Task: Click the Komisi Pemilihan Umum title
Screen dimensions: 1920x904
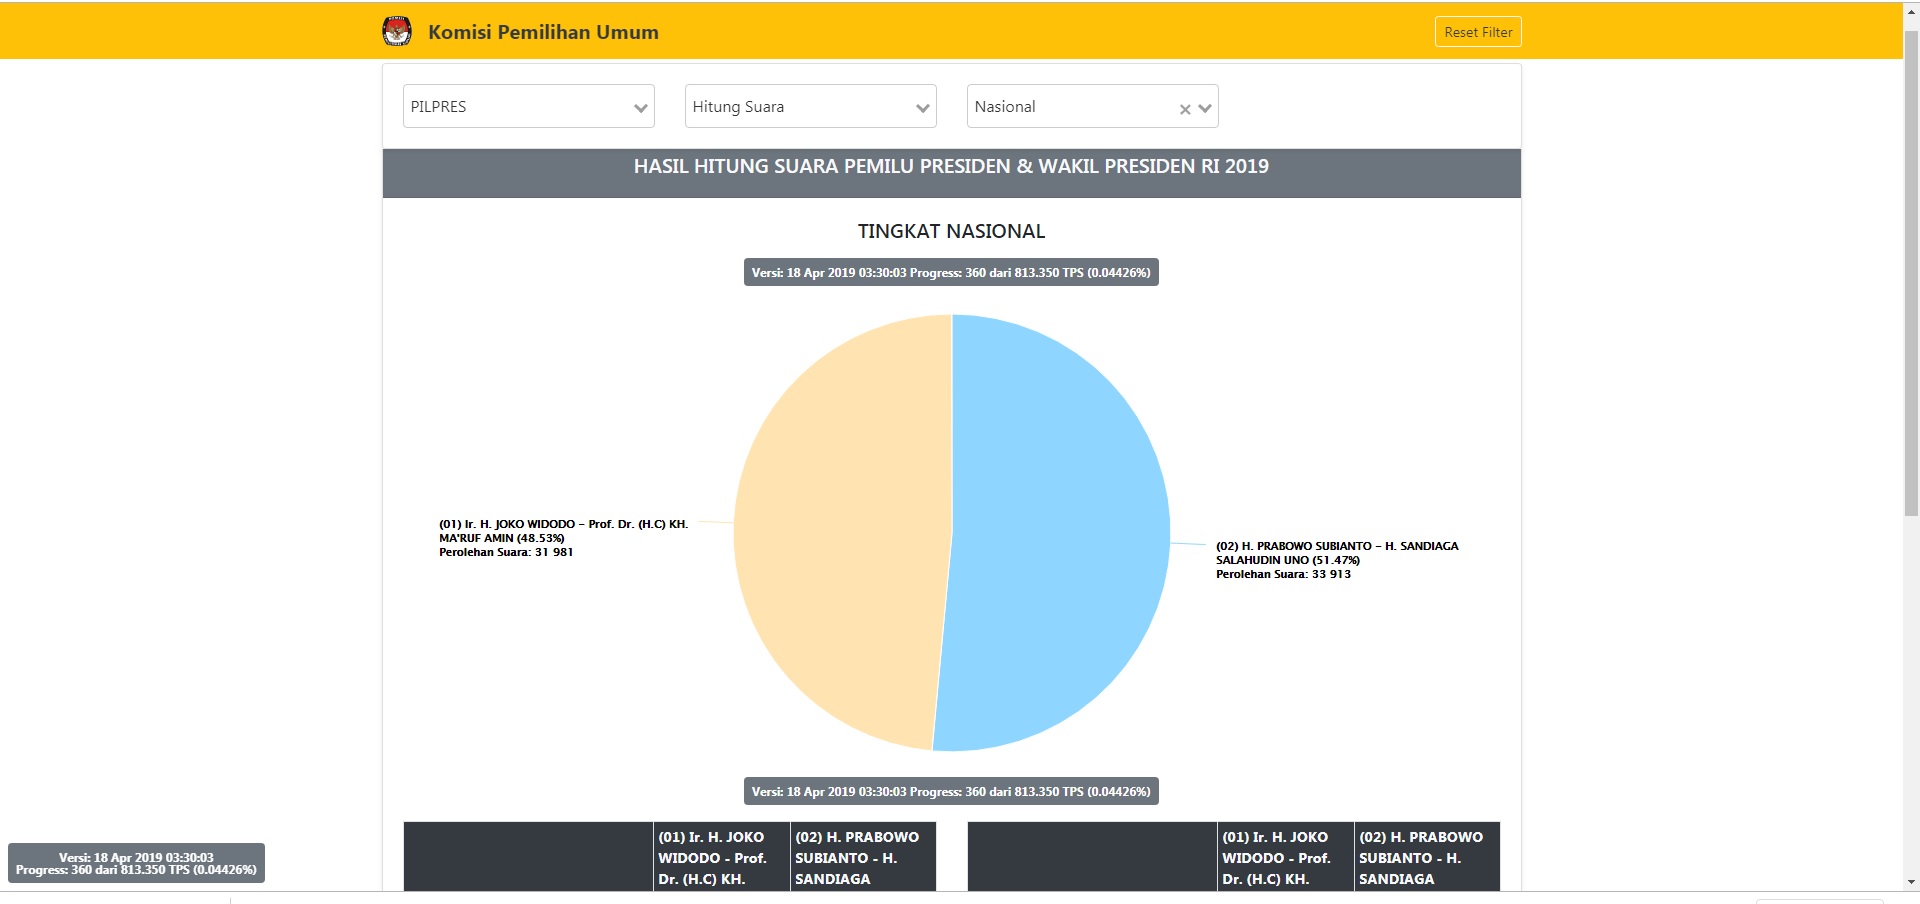Action: [543, 32]
